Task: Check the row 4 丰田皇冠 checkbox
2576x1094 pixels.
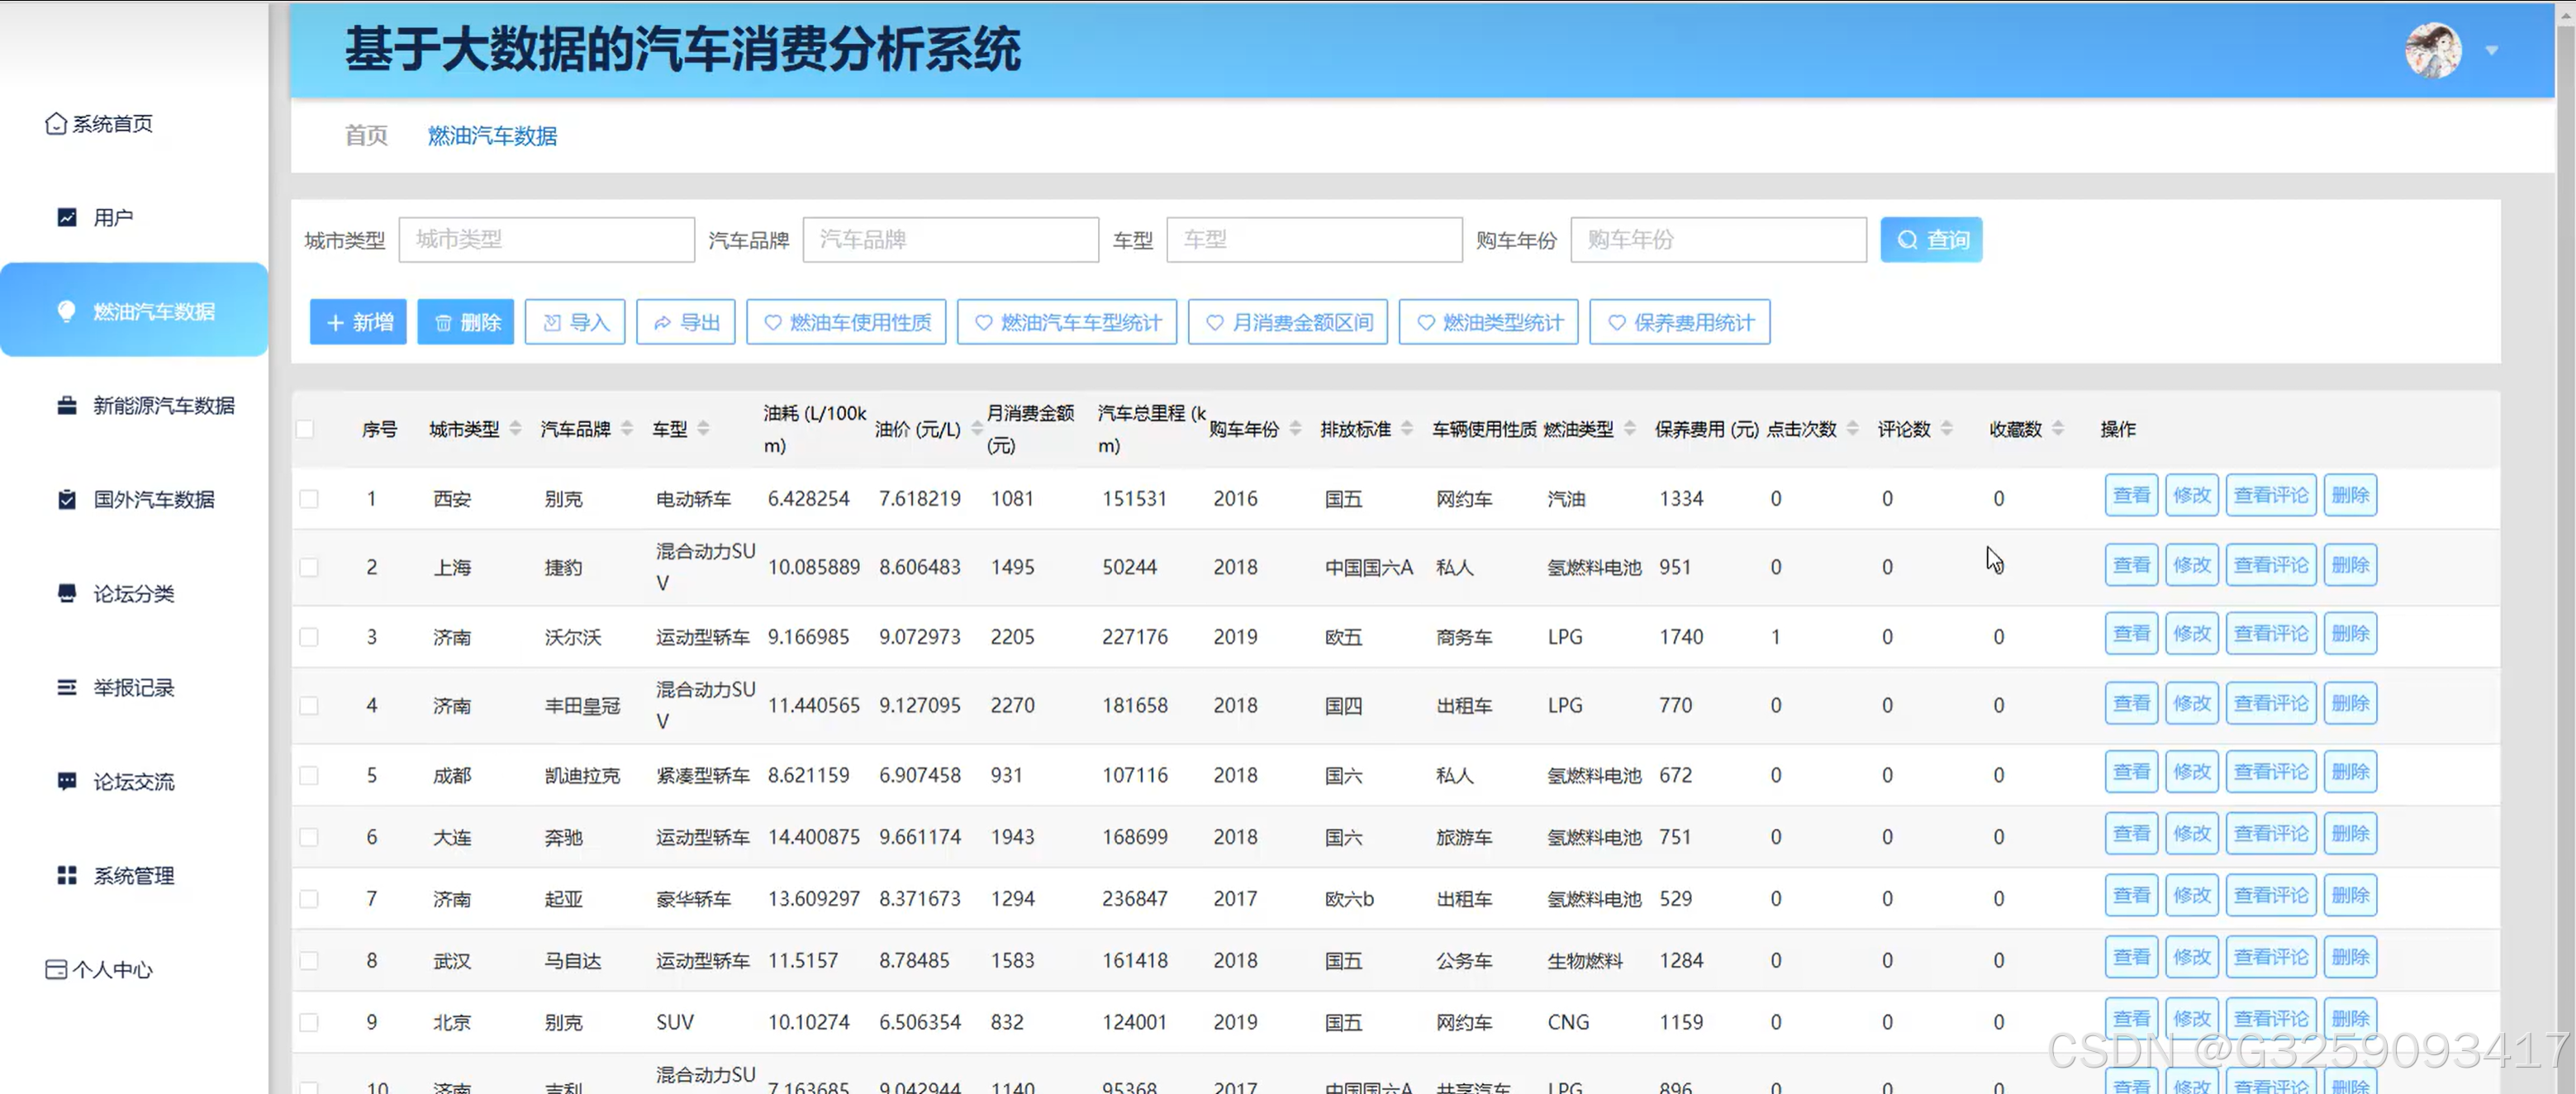Action: (x=309, y=706)
